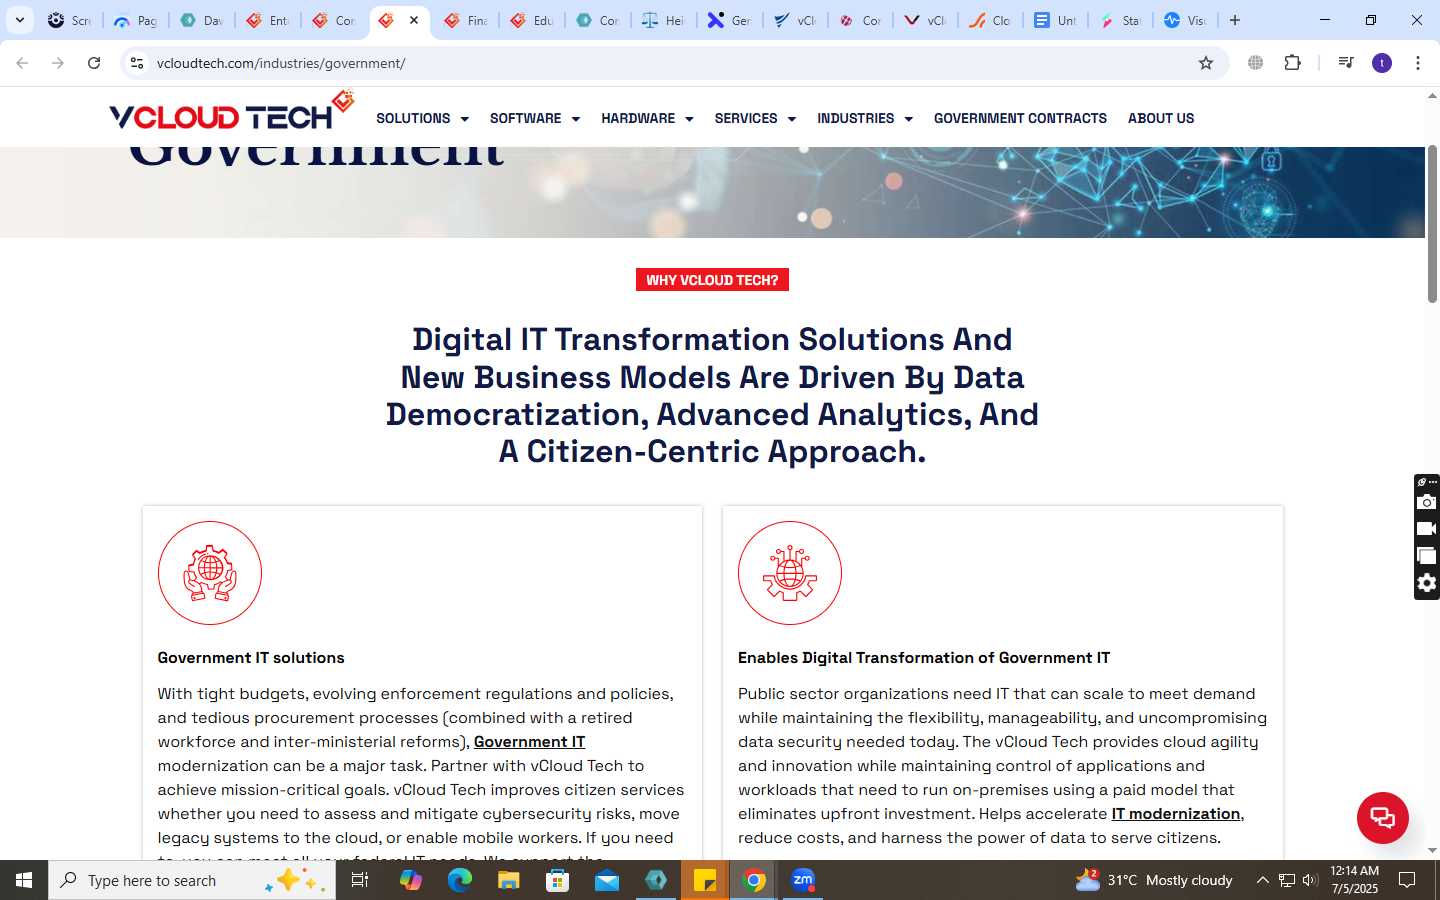Click the 'Government IT solutions' heading

tap(251, 658)
